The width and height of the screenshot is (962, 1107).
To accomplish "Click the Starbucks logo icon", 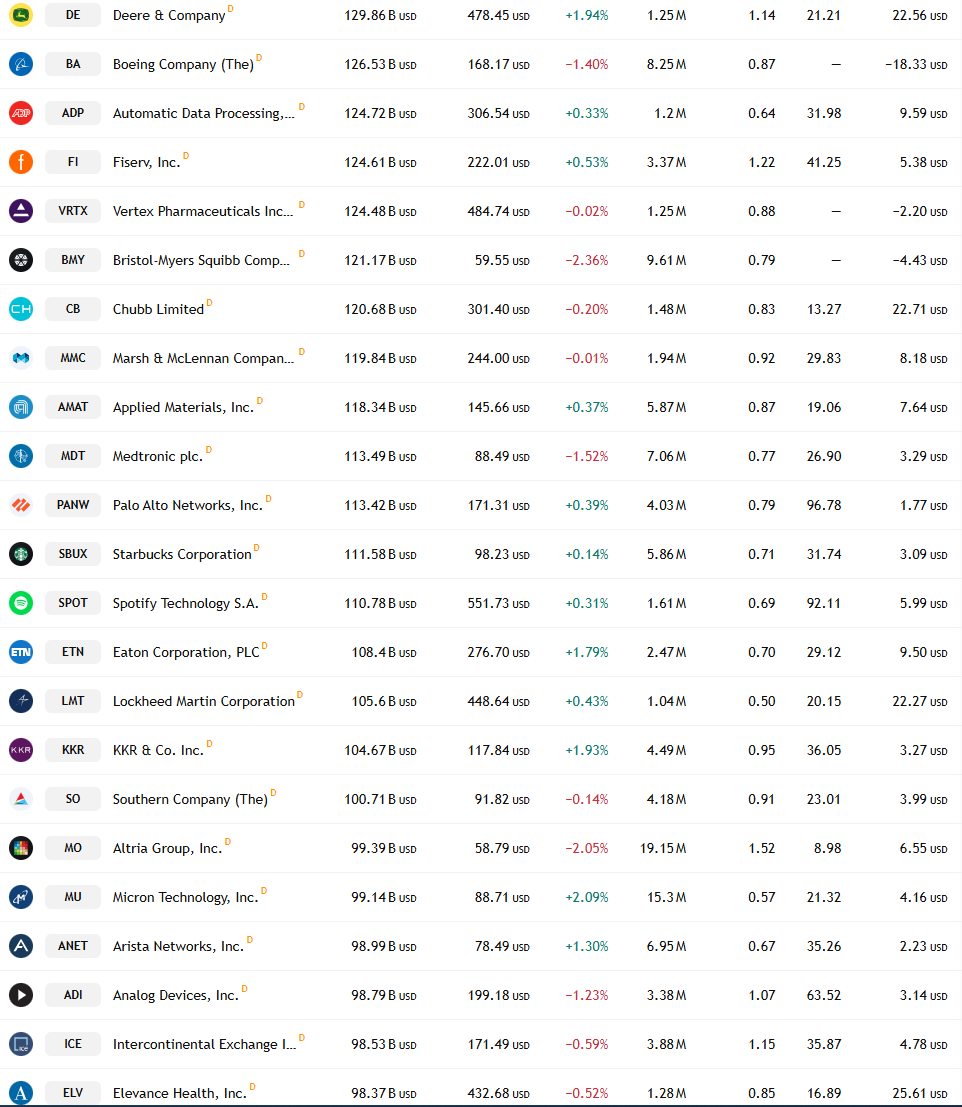I will (21, 554).
